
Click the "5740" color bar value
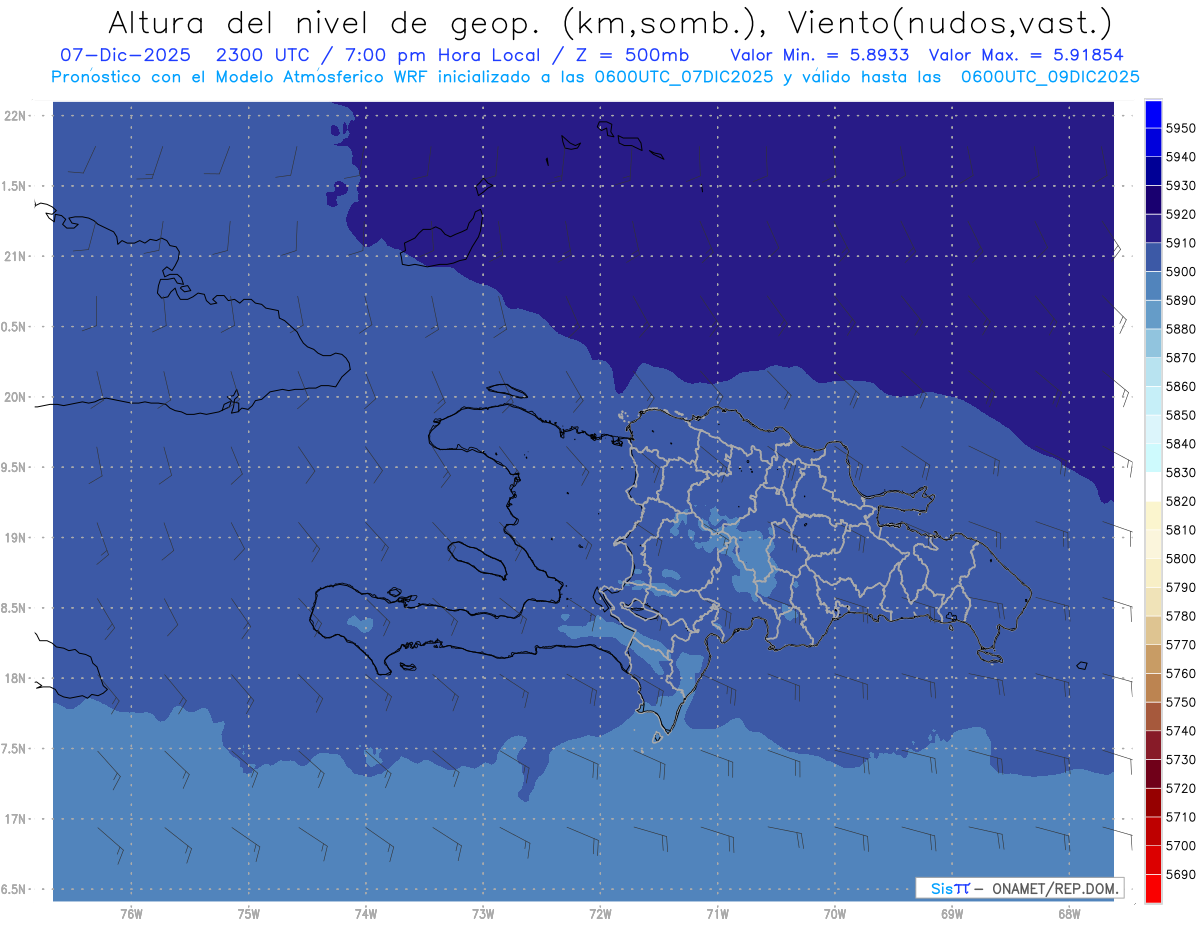[x=1180, y=731]
